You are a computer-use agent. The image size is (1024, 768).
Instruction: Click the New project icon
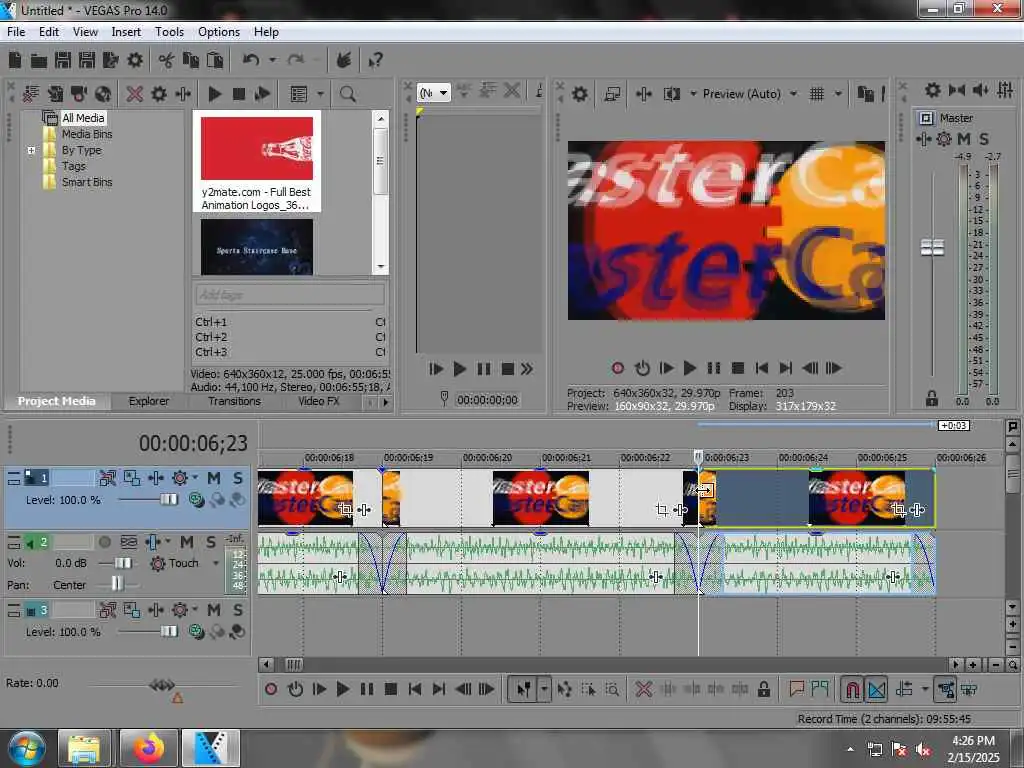coord(15,61)
